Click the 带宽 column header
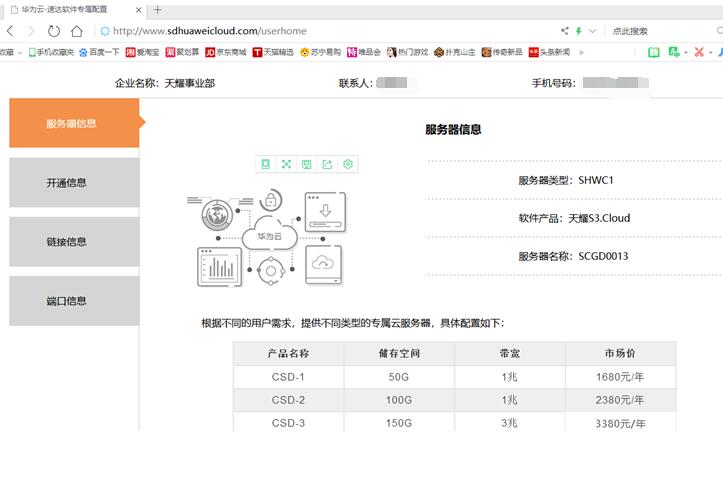 510,354
